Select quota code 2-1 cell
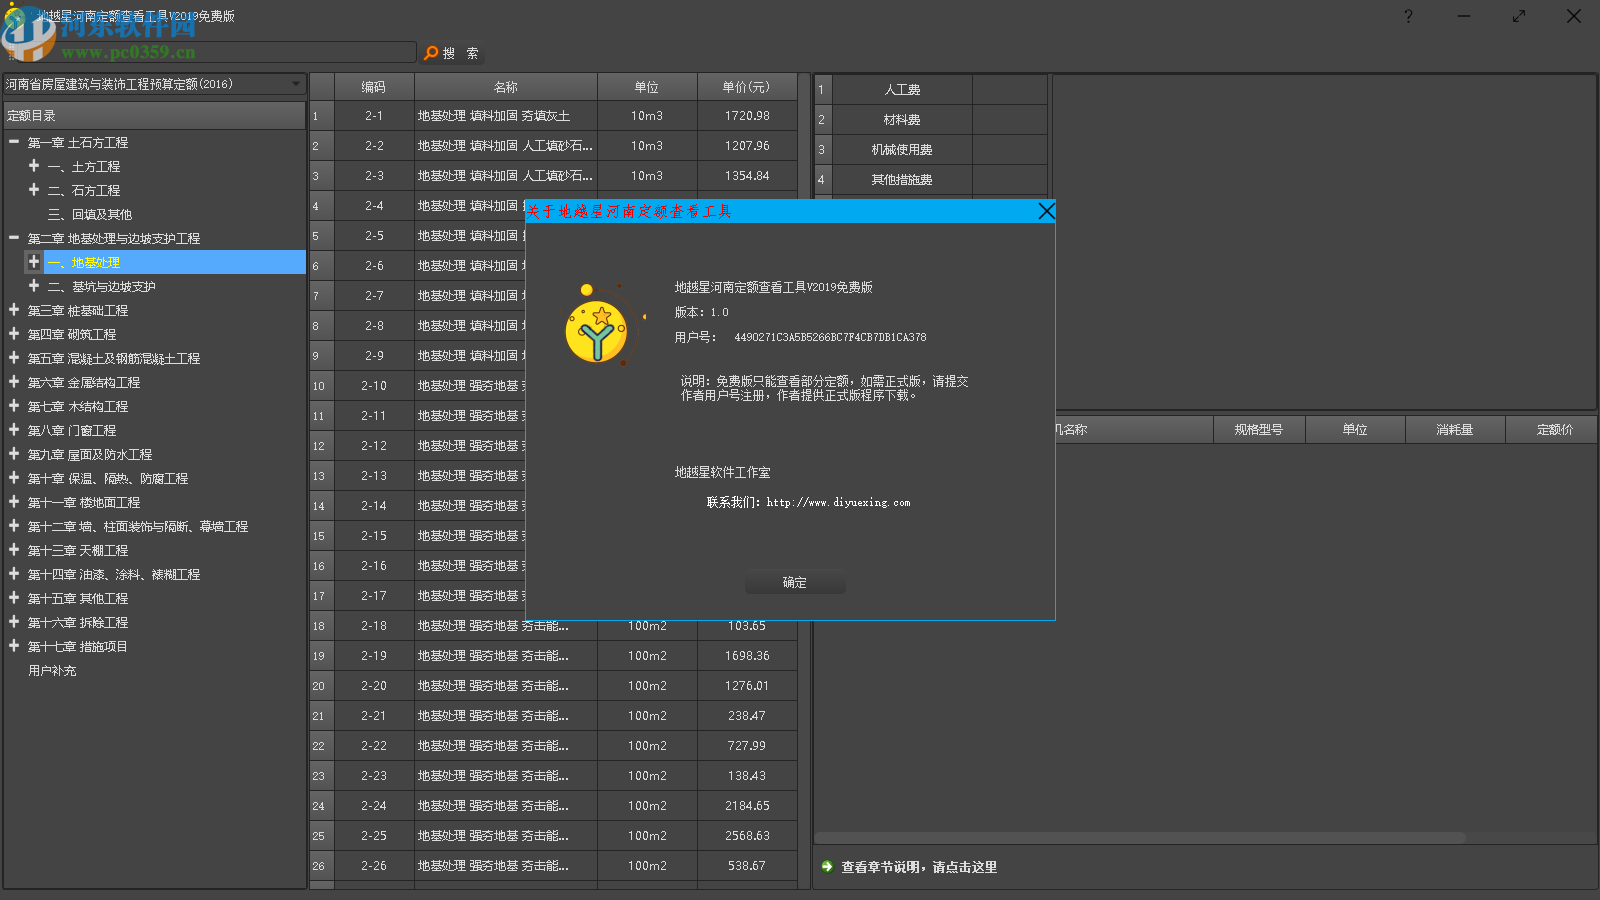 pyautogui.click(x=374, y=116)
